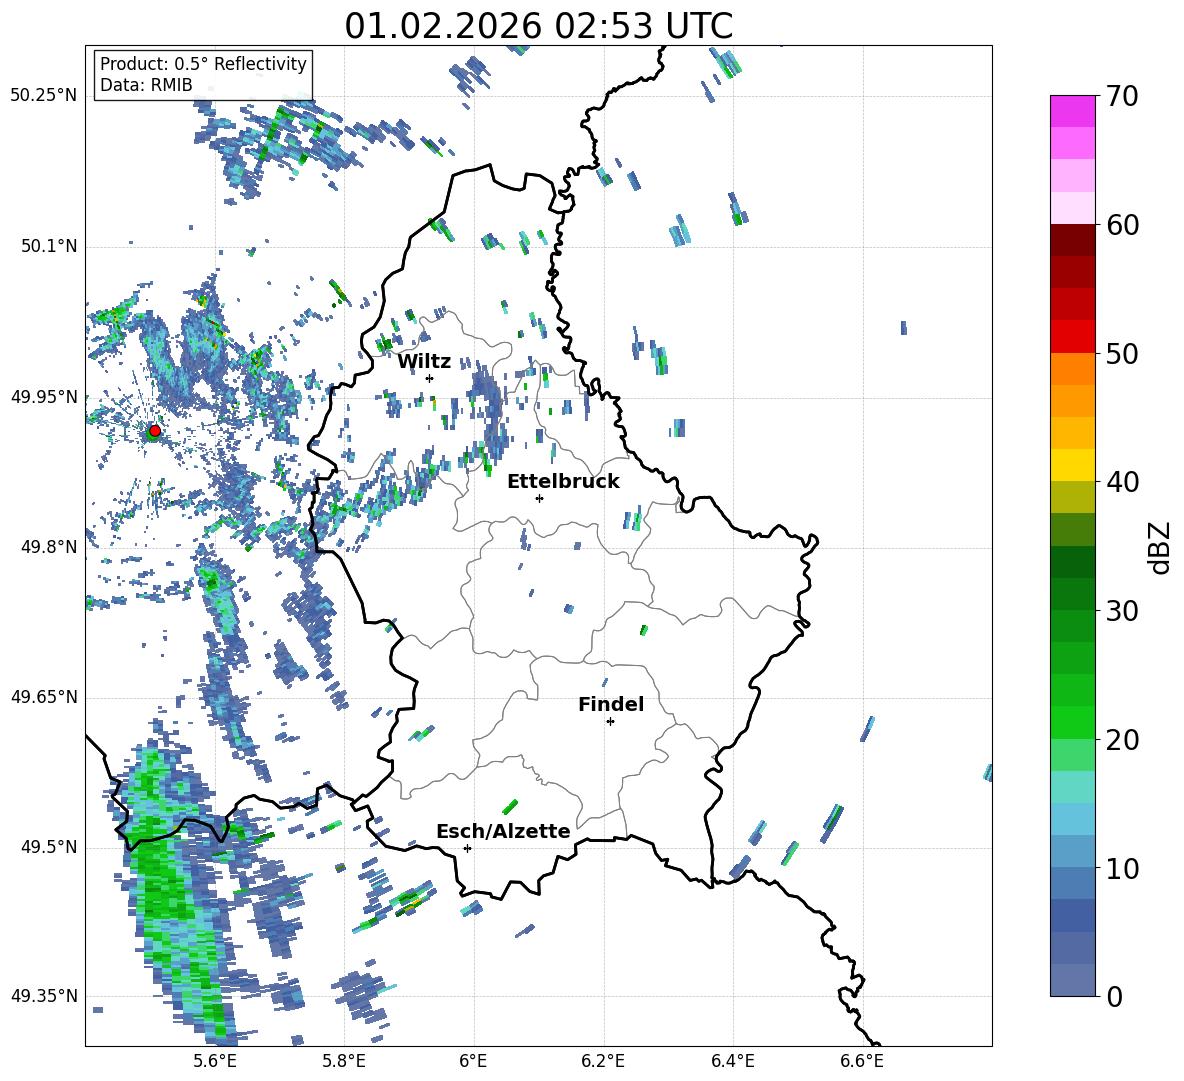Click the 6.2°E longitude label
The image size is (1184, 1081).
click(x=603, y=1061)
